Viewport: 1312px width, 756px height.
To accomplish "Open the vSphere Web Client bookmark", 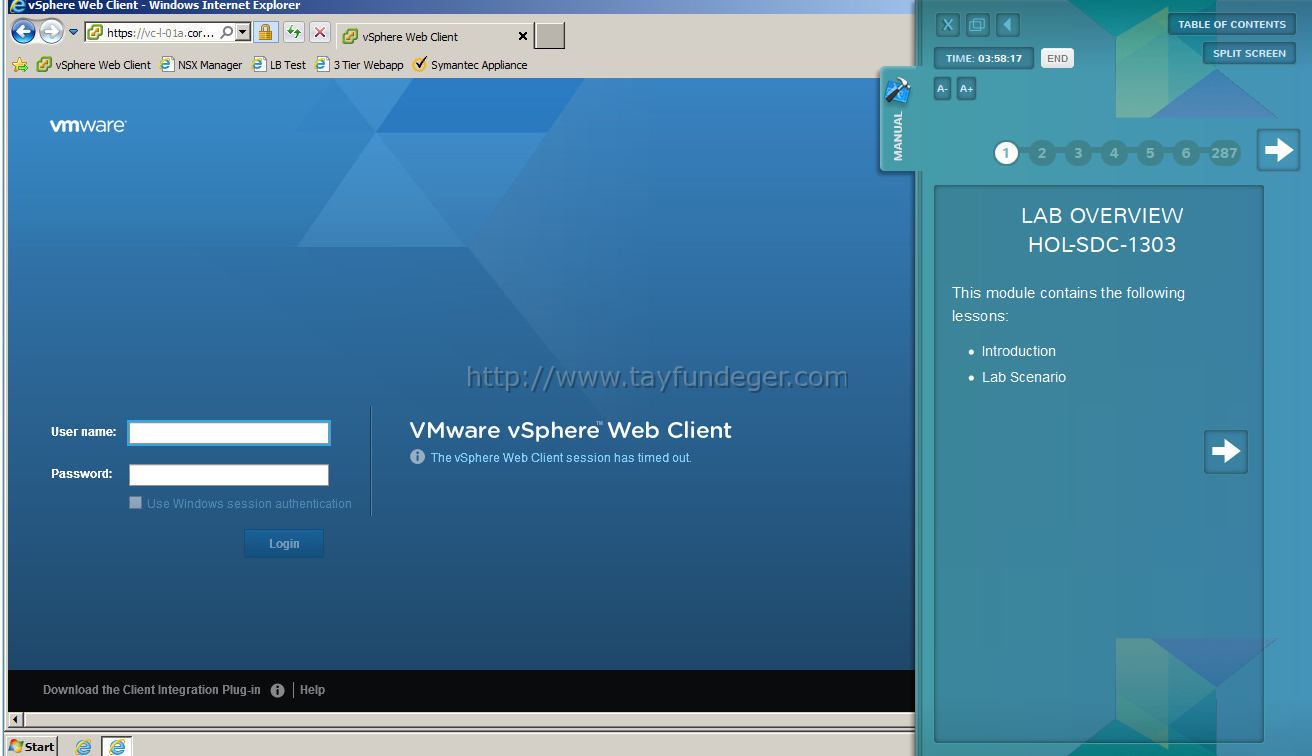I will pos(94,65).
